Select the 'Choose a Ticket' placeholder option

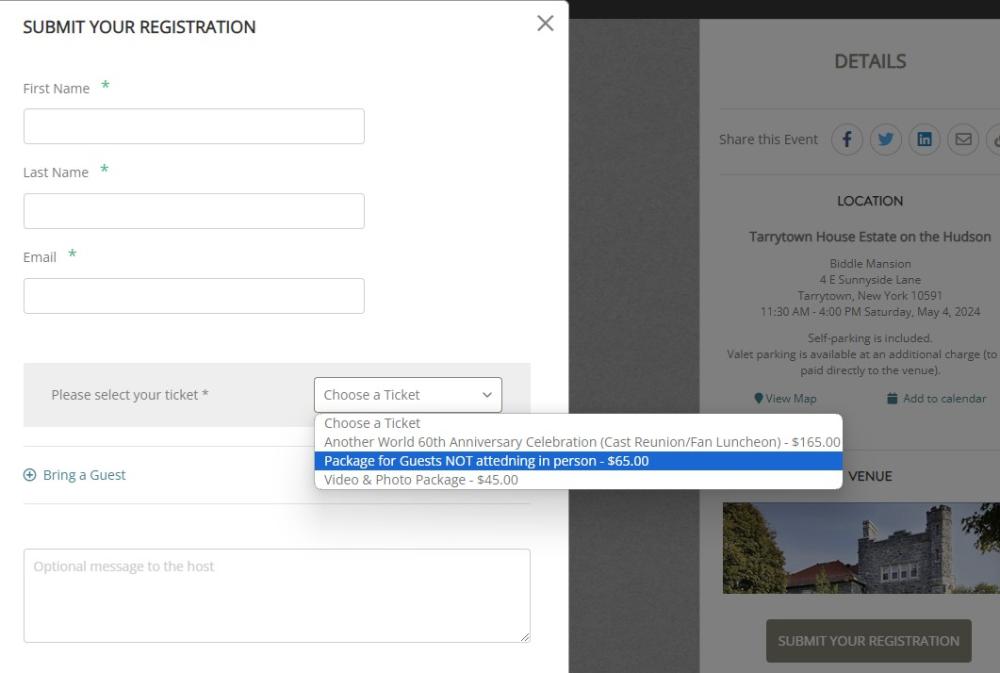(x=372, y=423)
